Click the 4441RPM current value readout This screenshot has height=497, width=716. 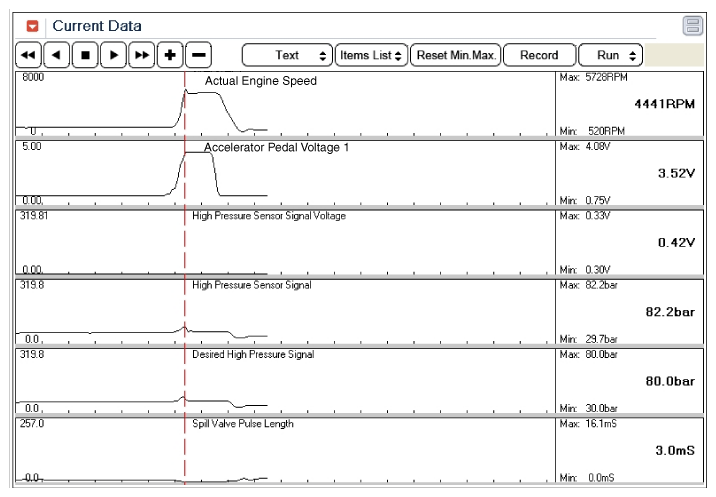[x=664, y=104]
